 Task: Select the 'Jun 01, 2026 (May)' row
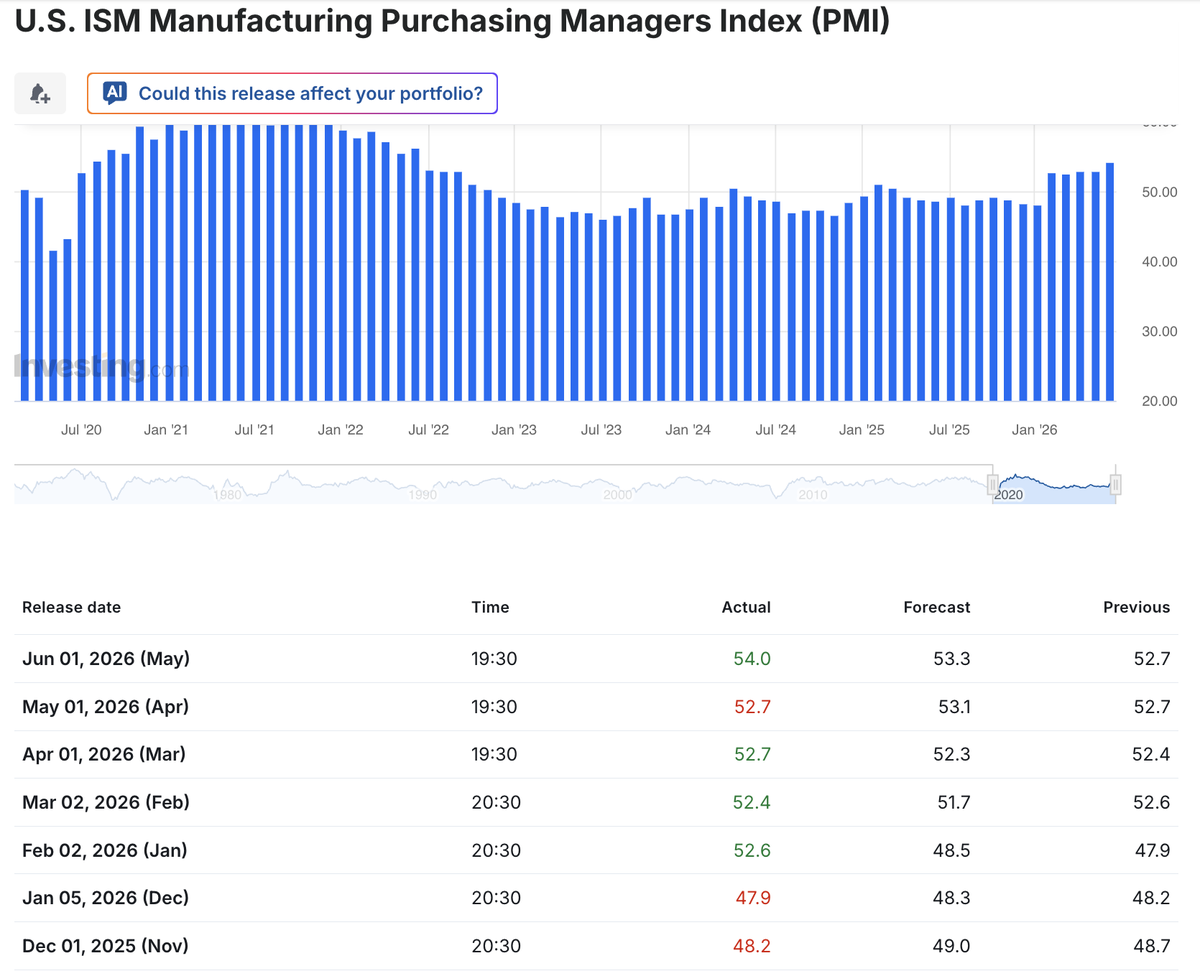[596, 659]
